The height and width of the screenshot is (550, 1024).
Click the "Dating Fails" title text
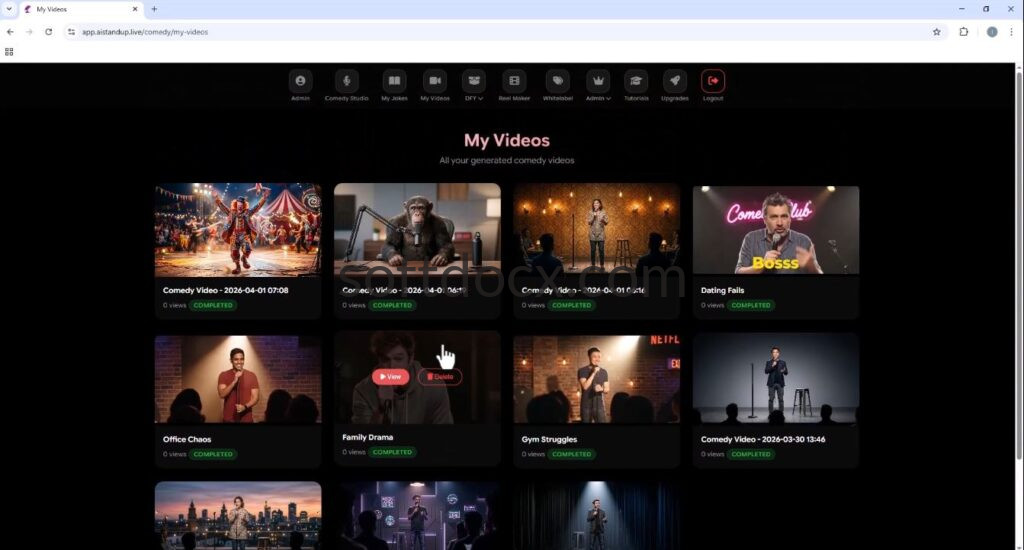722,290
